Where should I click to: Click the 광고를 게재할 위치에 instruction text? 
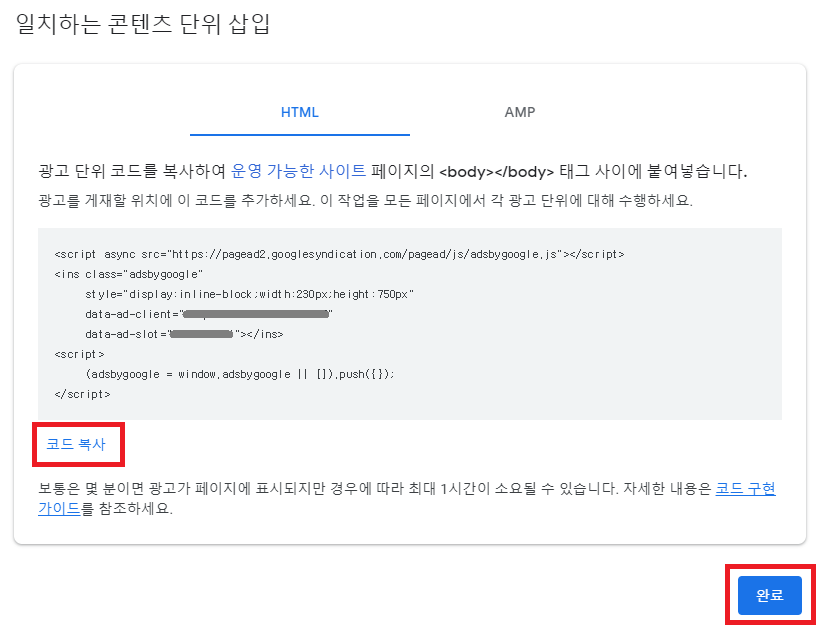[365, 201]
